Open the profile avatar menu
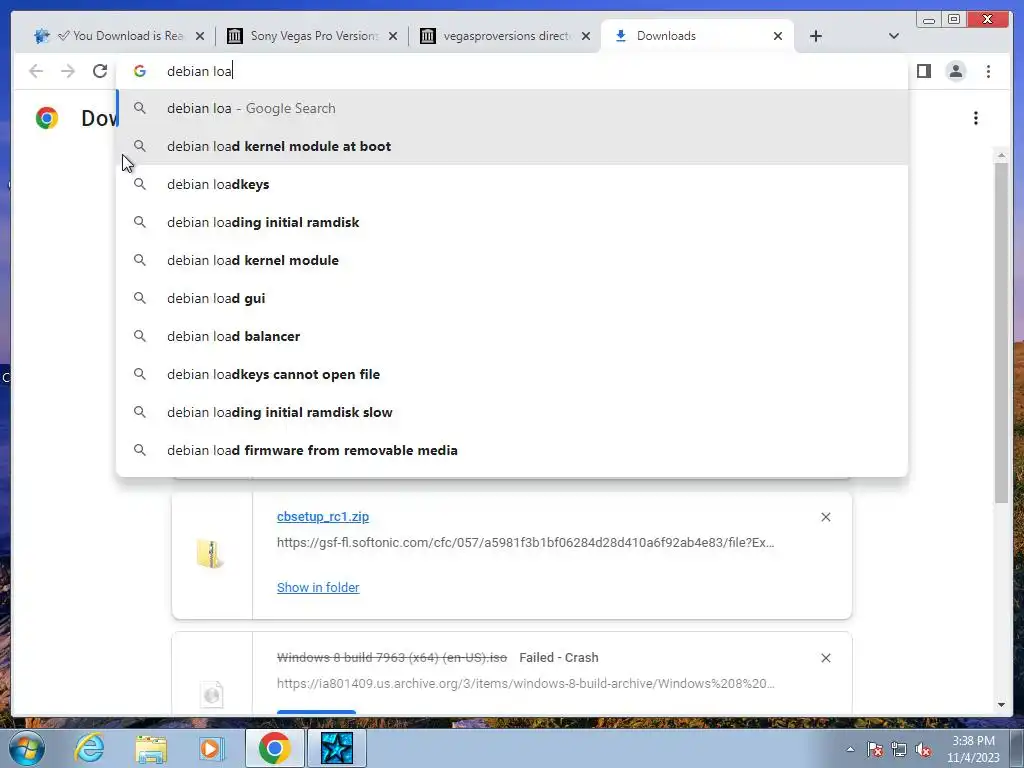Screen dimensions: 1024x768 (x=955, y=71)
